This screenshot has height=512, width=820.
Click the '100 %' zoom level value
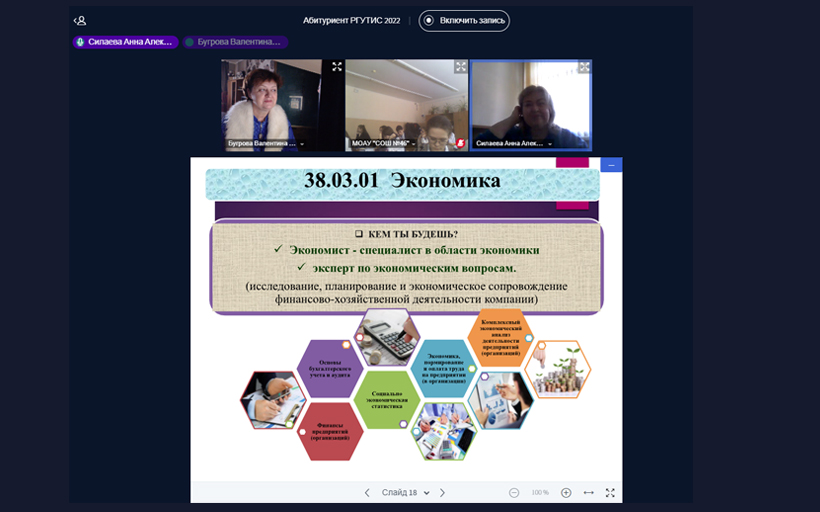(540, 493)
